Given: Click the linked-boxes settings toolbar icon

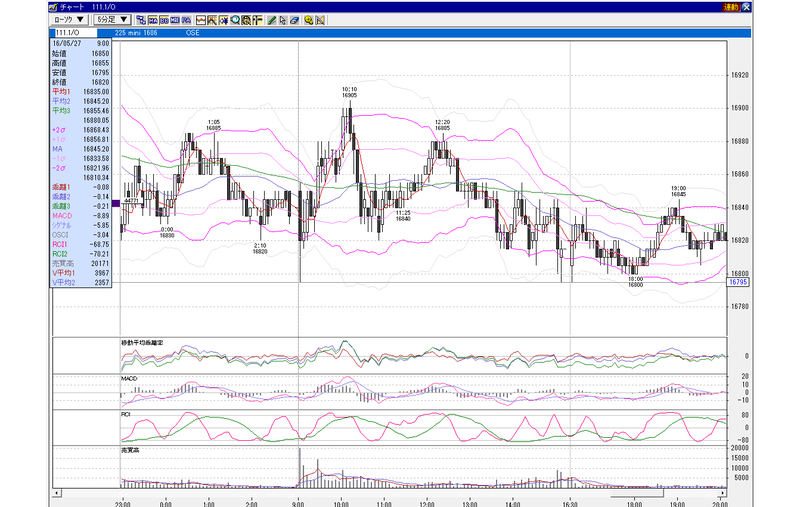Looking at the screenshot, I should point(141,20).
